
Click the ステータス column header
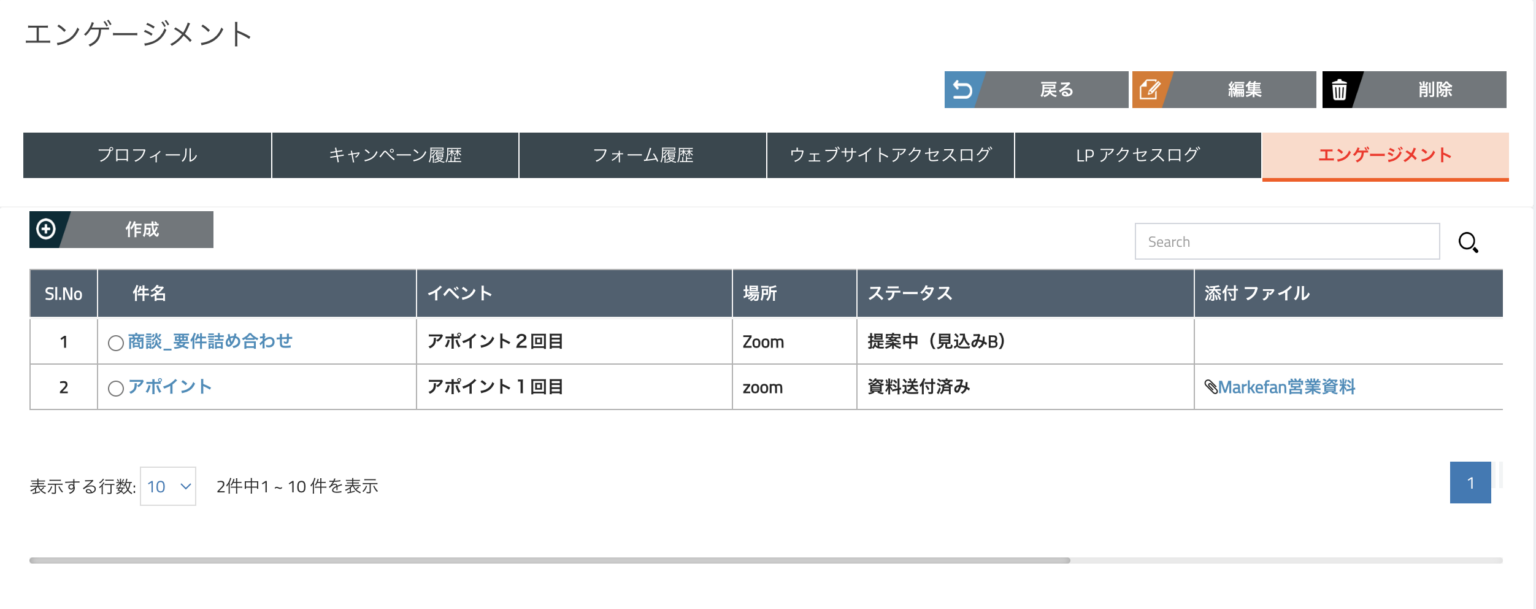1025,293
